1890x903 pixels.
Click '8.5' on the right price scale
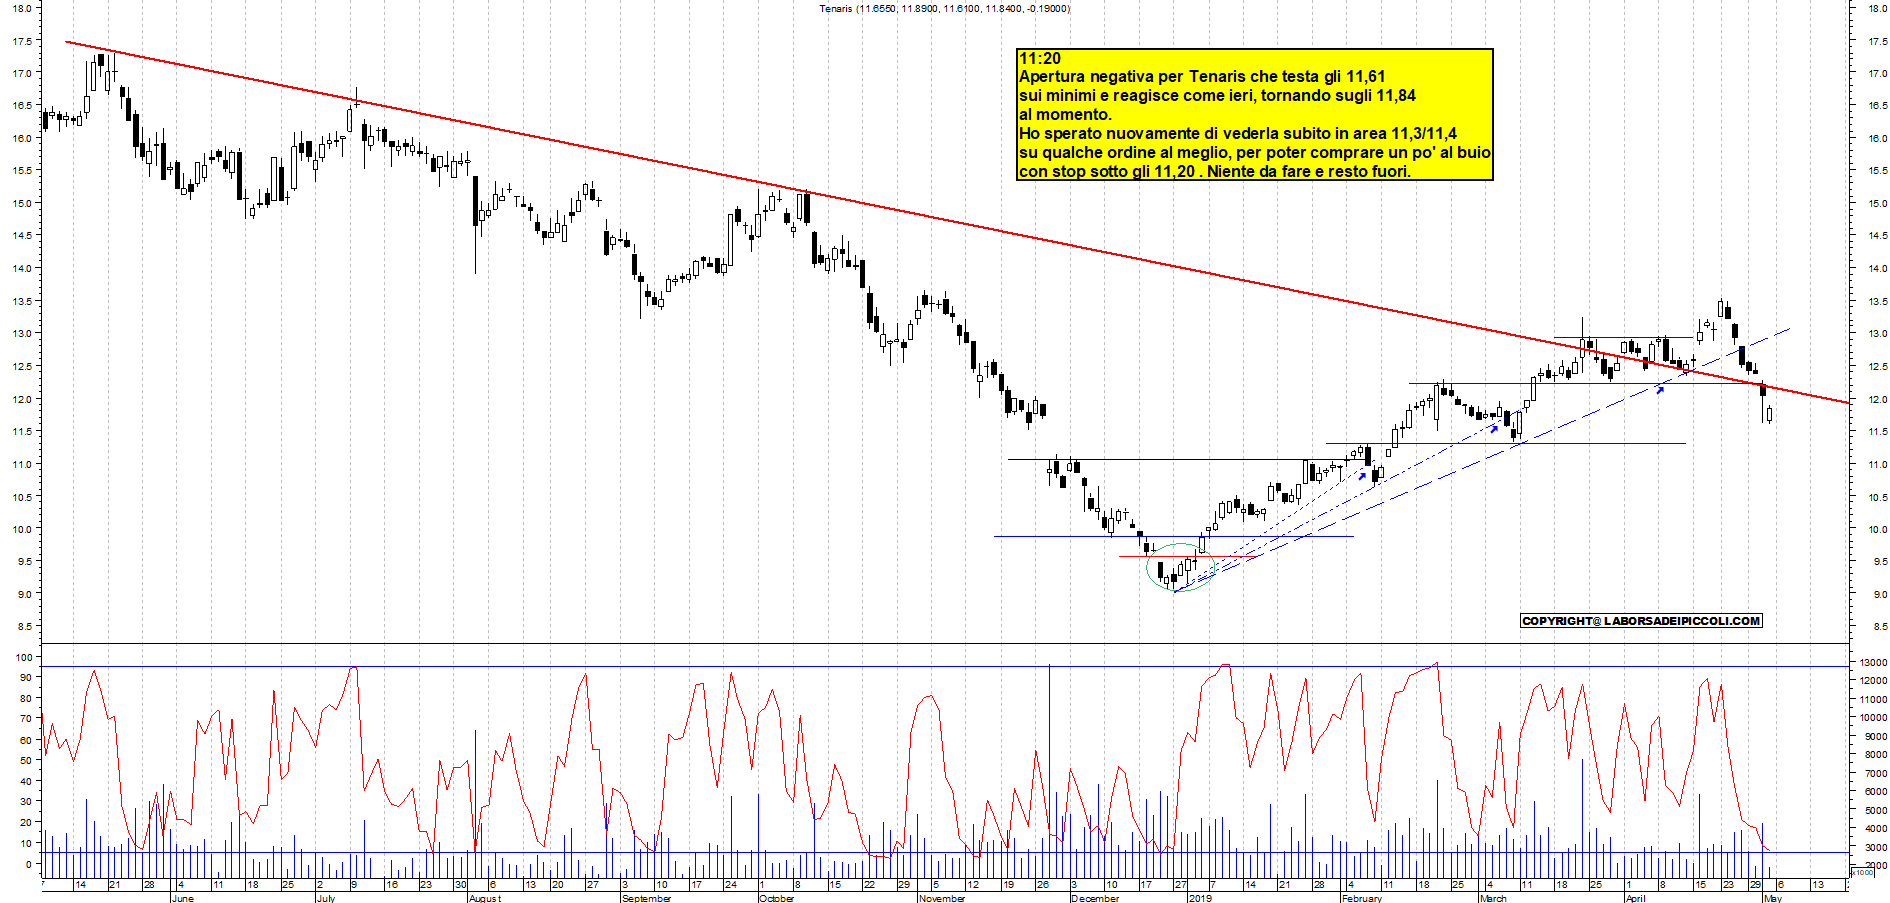click(x=1880, y=627)
